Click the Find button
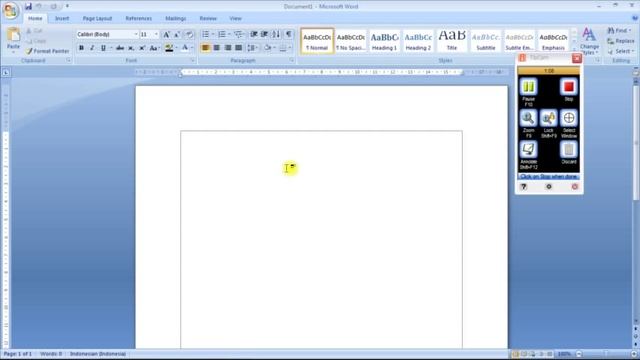The height and width of the screenshot is (360, 640). point(619,31)
